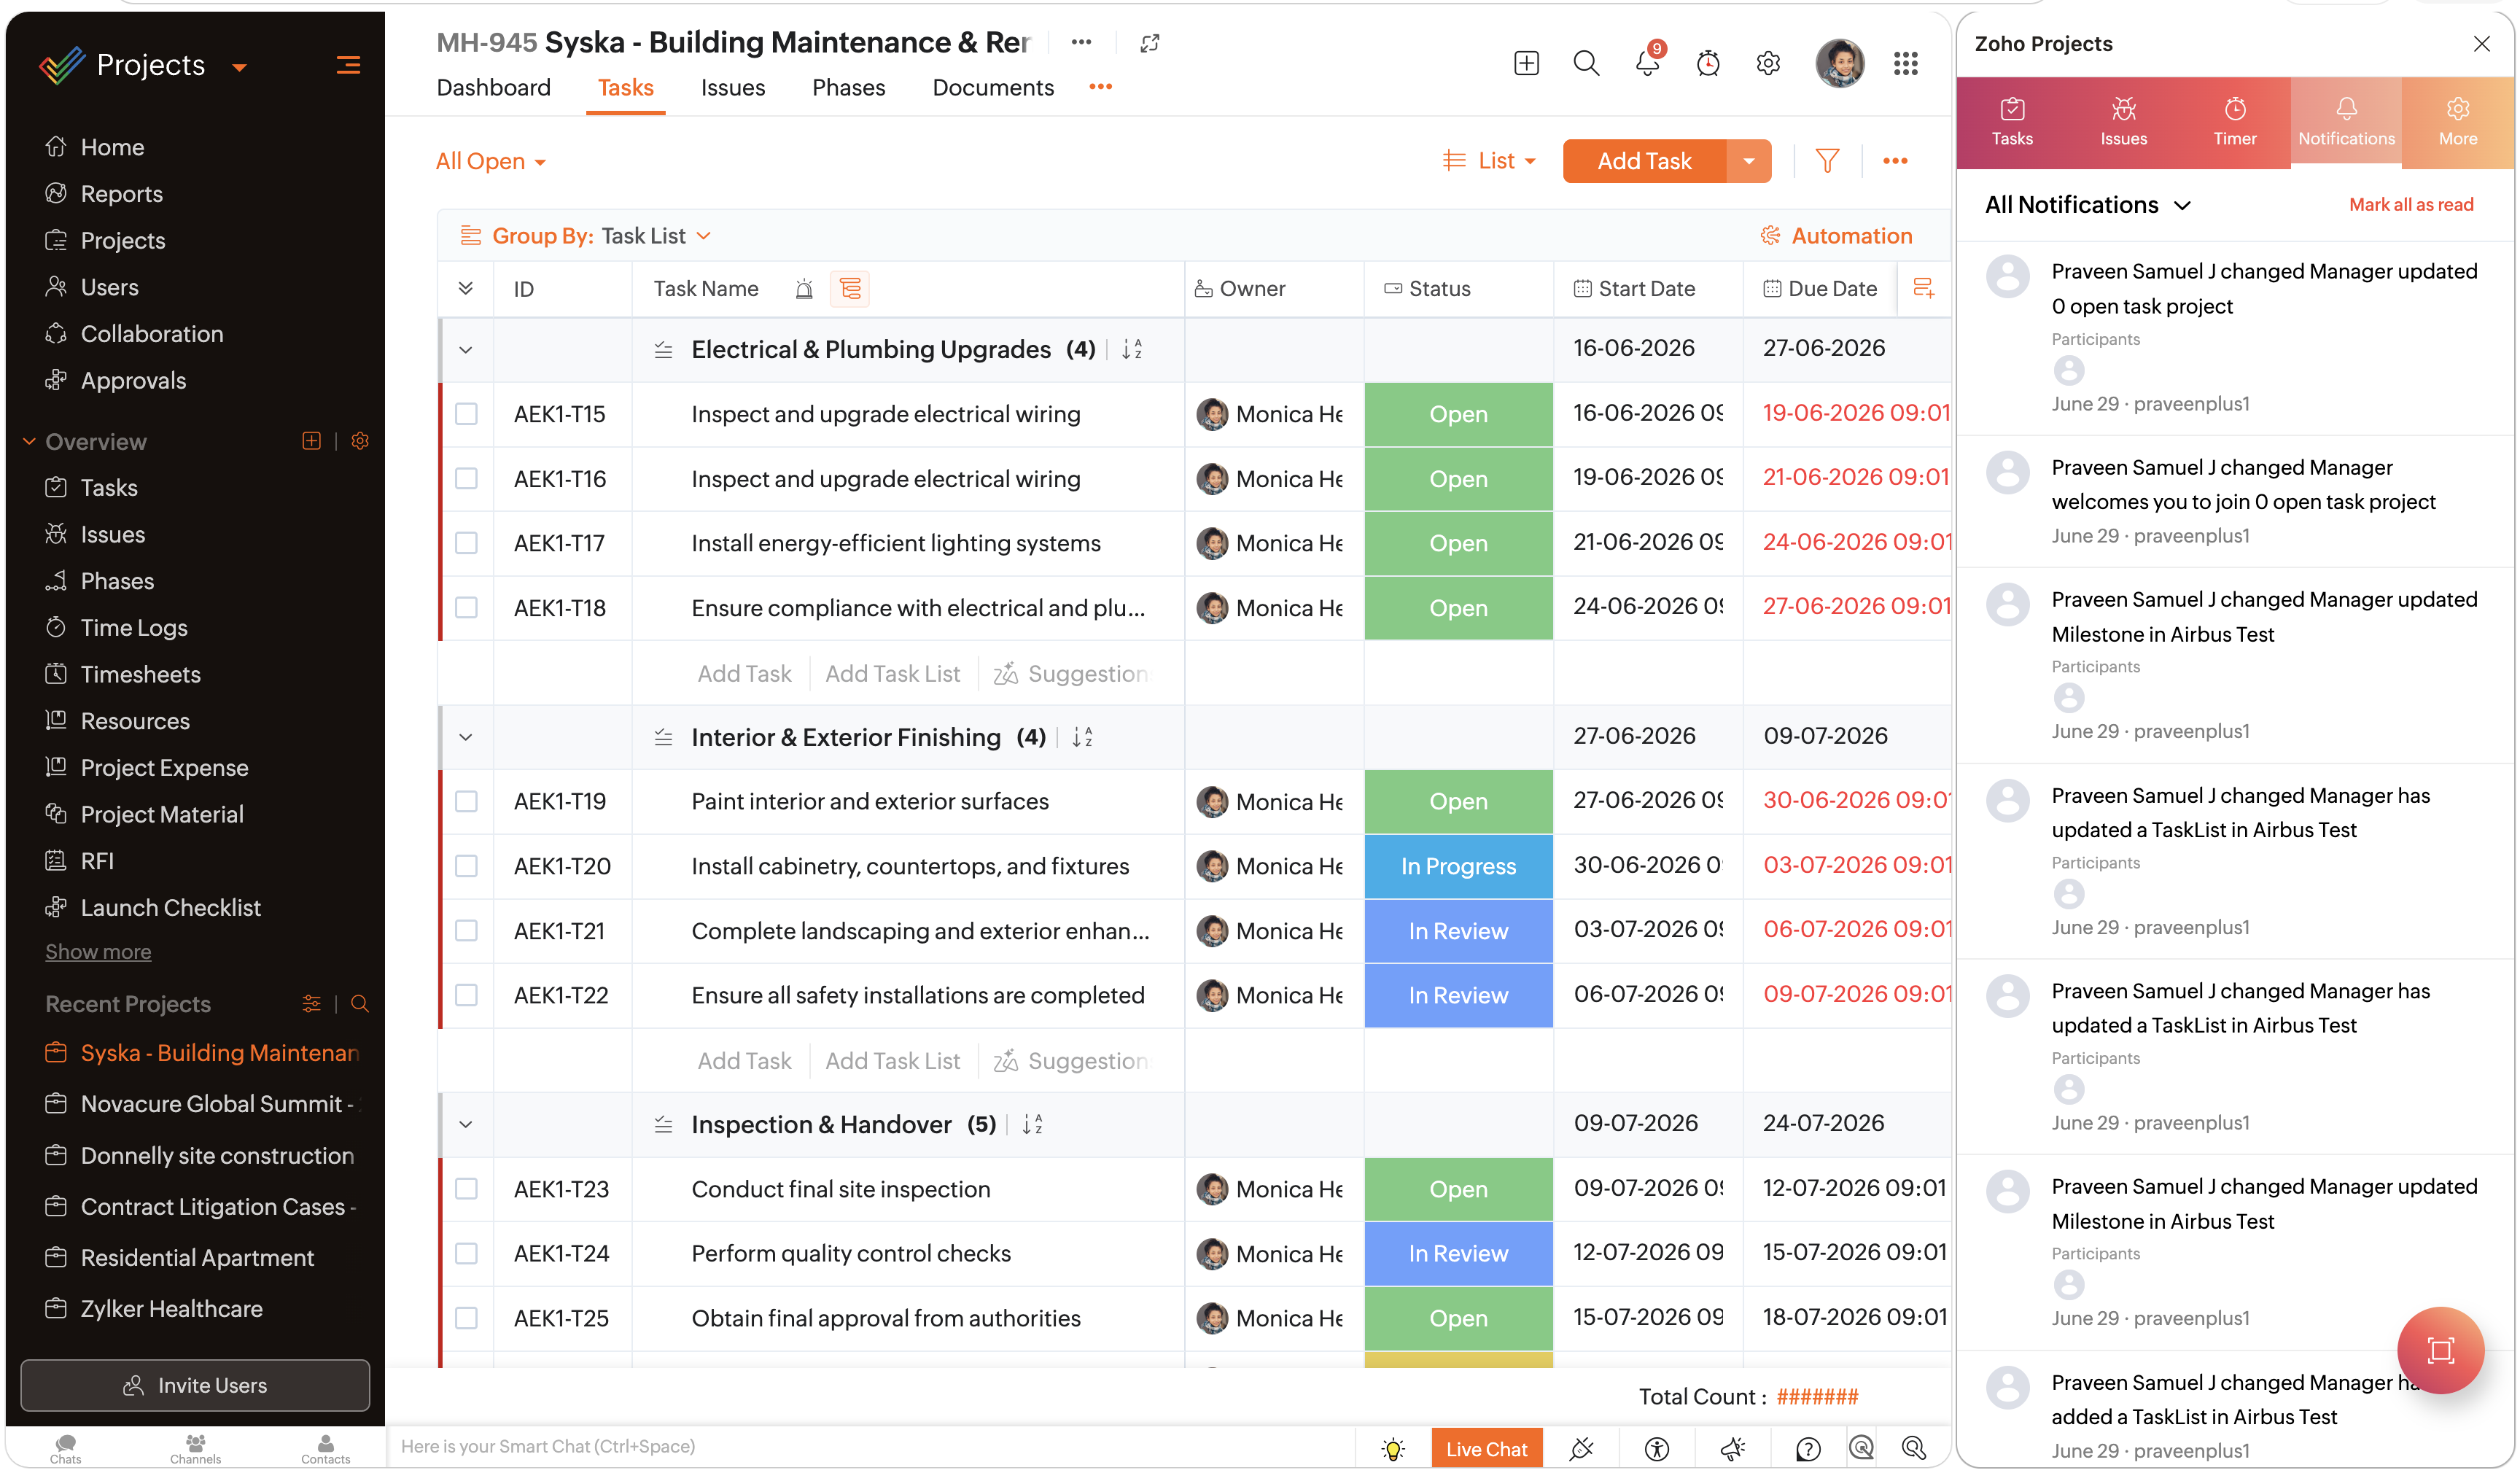Open the apps grid launcher
Image resolution: width=2520 pixels, height=1473 pixels.
[1906, 64]
